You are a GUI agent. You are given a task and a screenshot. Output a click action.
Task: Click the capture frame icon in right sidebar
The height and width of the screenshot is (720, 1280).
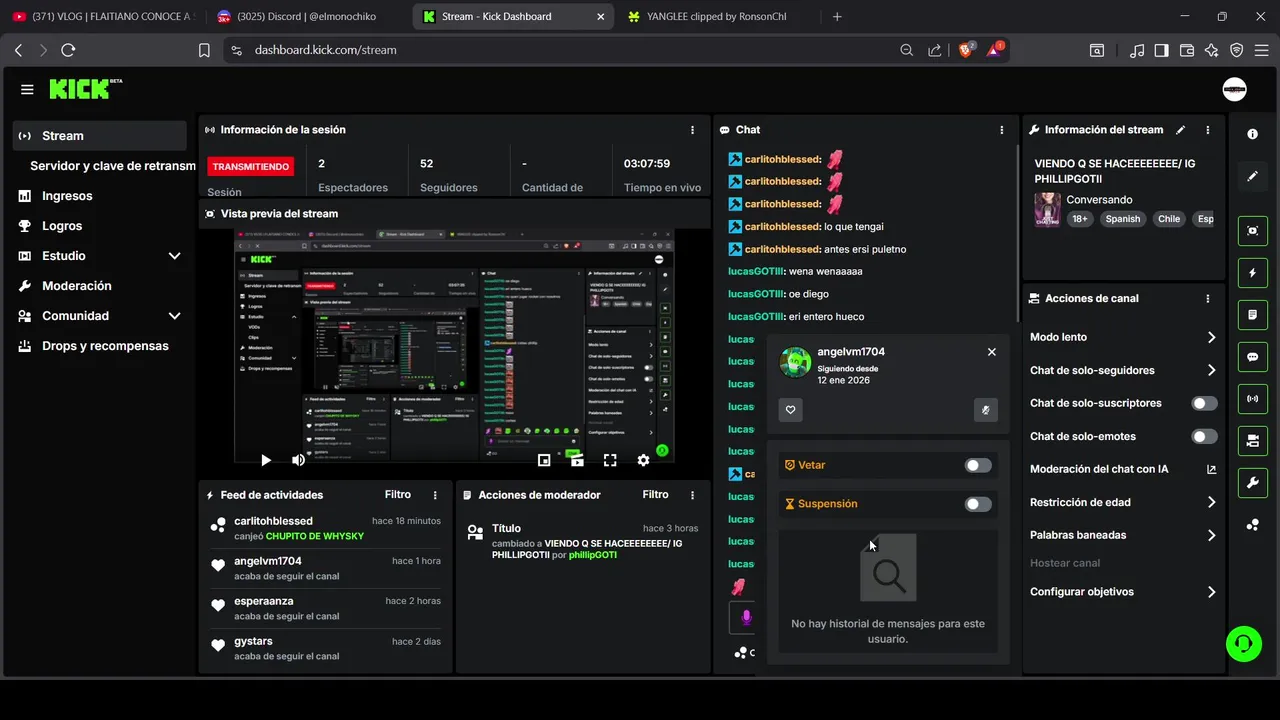pyautogui.click(x=1253, y=231)
